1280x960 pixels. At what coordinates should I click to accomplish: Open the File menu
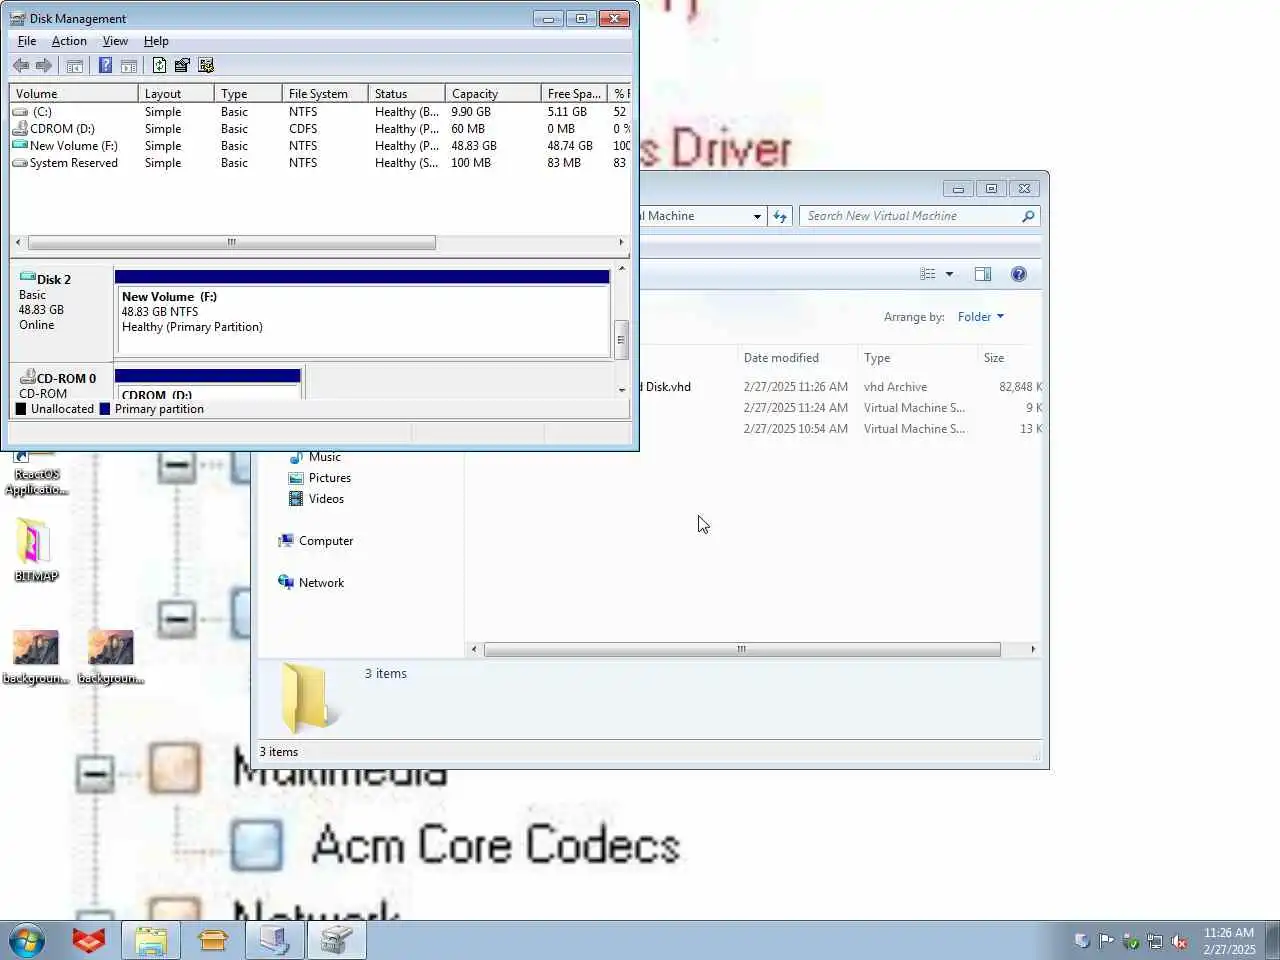click(x=27, y=41)
